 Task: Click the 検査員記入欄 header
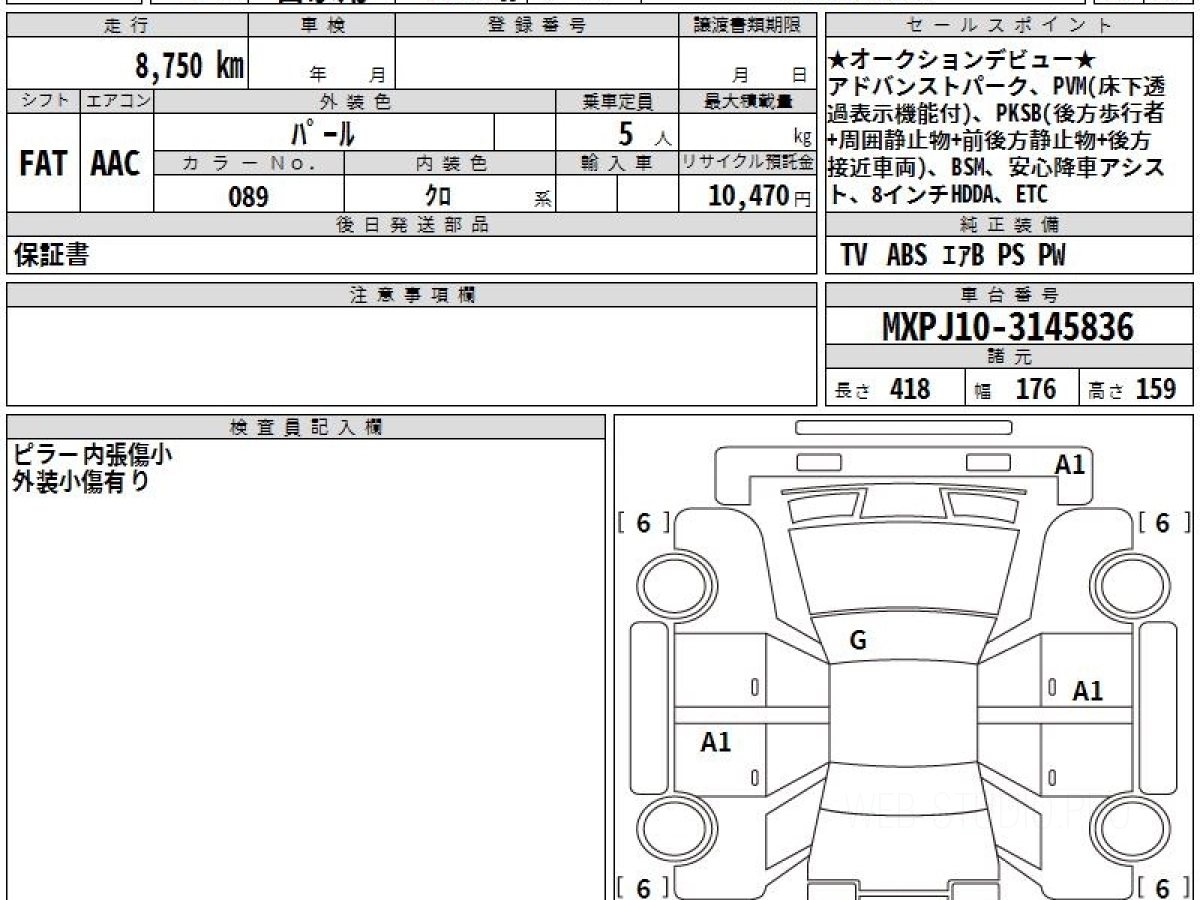pyautogui.click(x=306, y=427)
